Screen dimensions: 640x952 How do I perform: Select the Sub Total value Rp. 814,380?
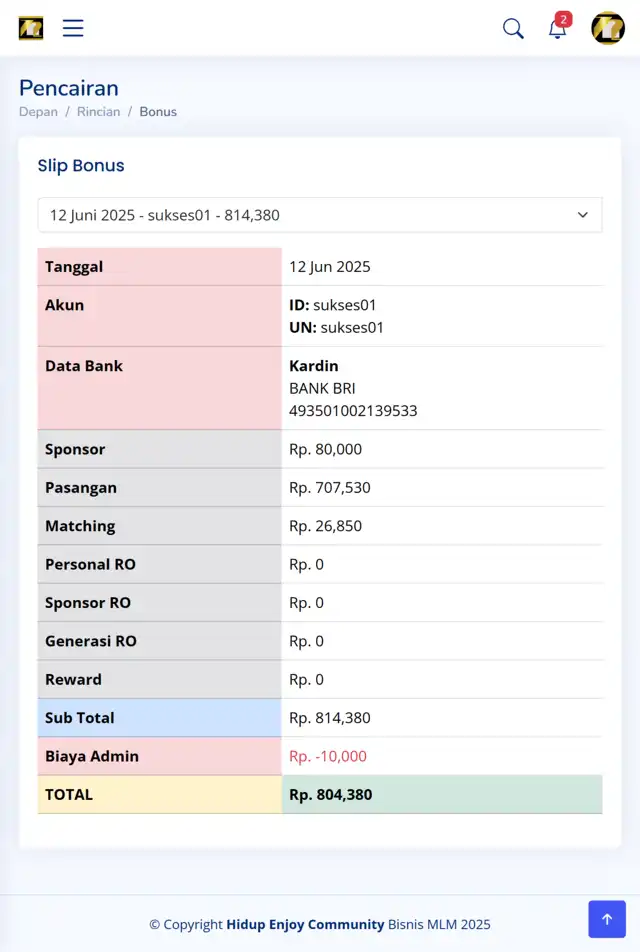click(330, 718)
